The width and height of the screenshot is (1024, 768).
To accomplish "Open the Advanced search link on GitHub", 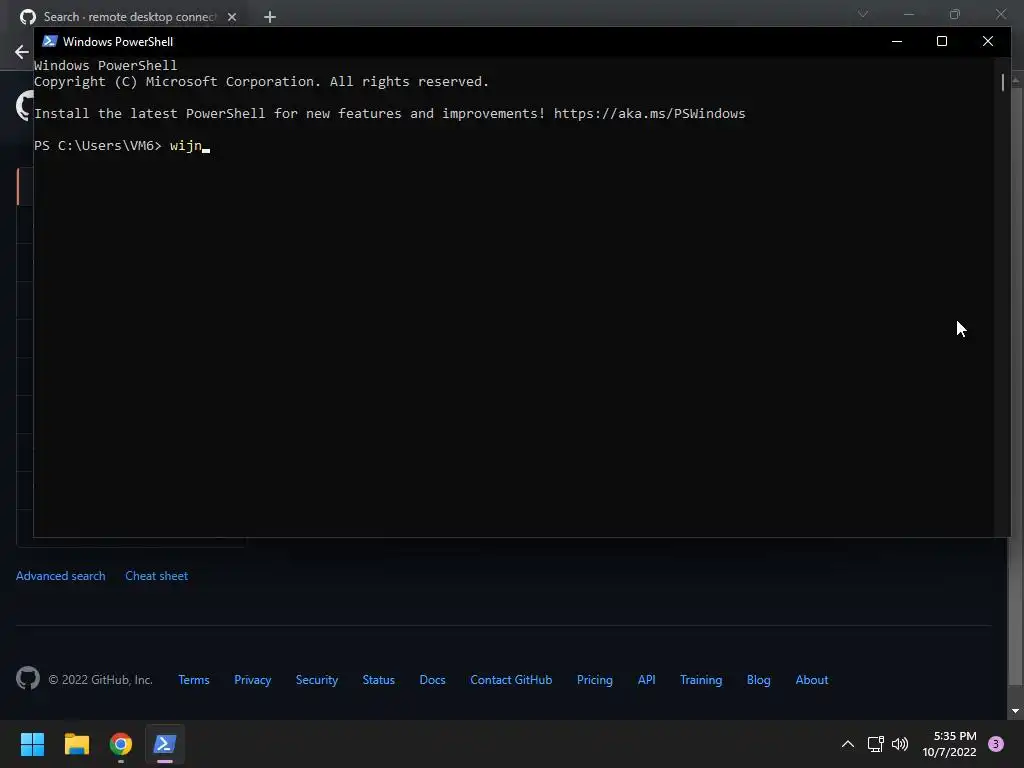I will point(61,576).
